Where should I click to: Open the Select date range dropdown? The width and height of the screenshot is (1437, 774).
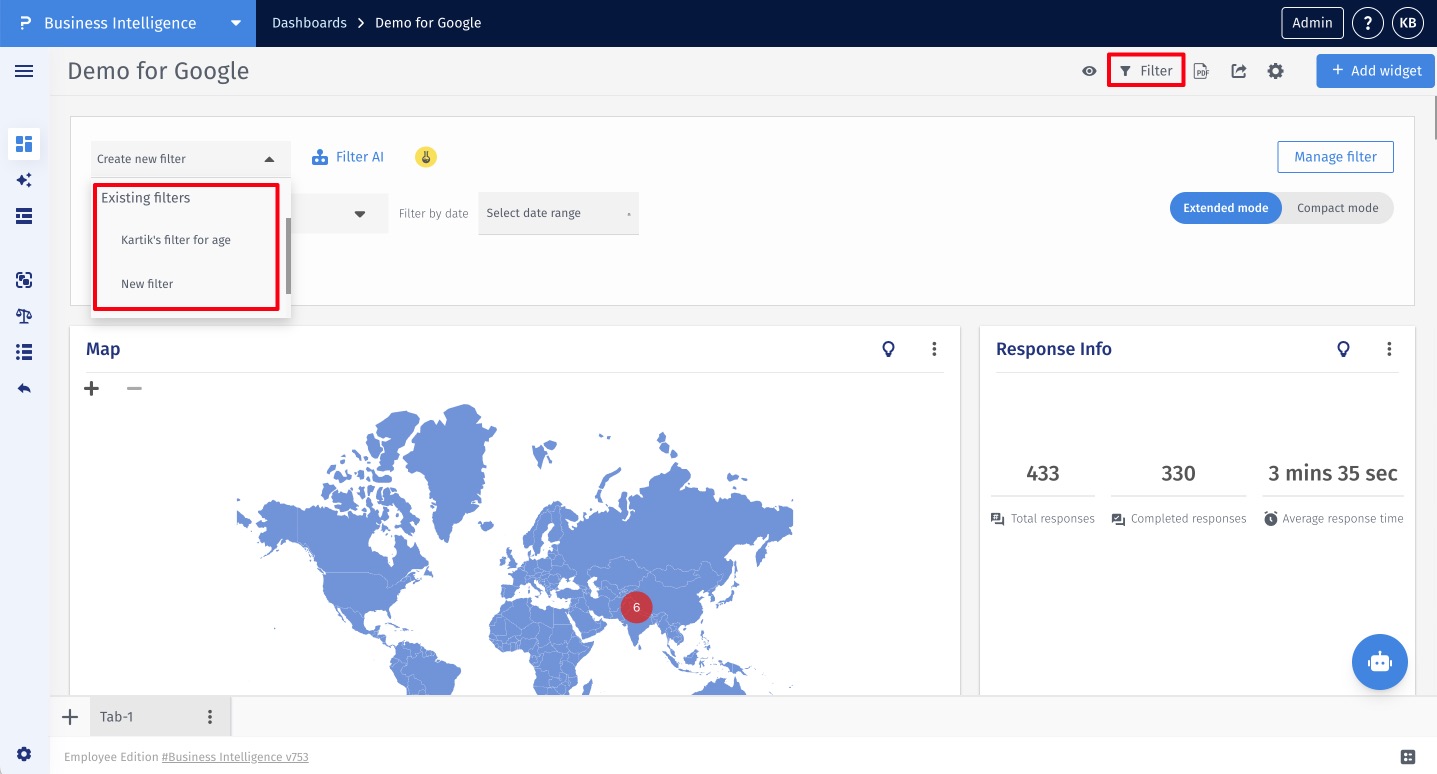pyautogui.click(x=557, y=213)
